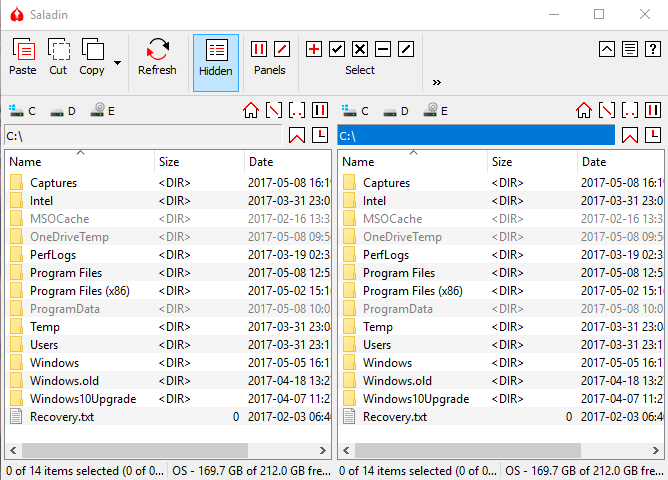Sort left panel by Name column
Screen dimensions: 668x480
(x=80, y=162)
